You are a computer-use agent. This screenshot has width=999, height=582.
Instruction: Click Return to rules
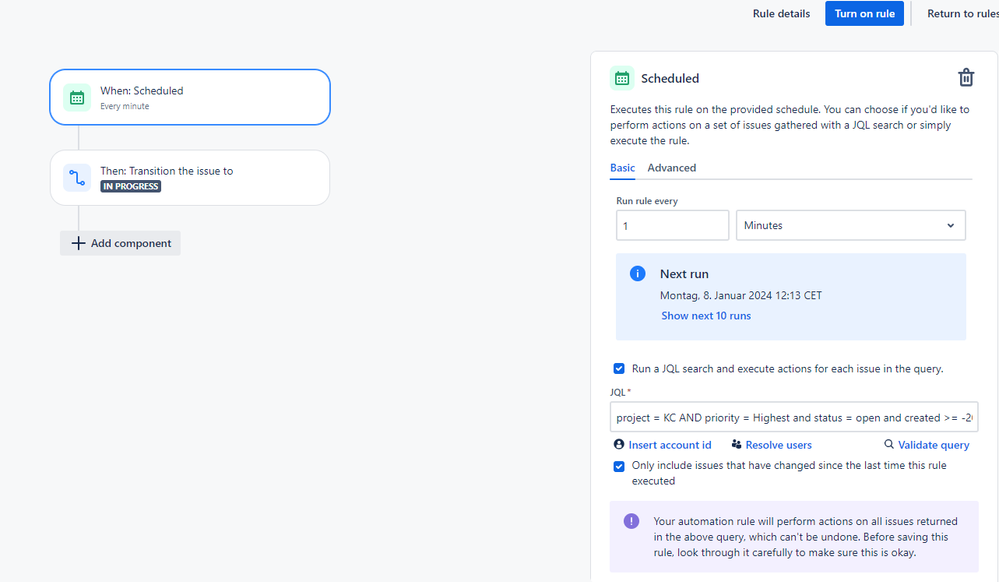coord(962,13)
